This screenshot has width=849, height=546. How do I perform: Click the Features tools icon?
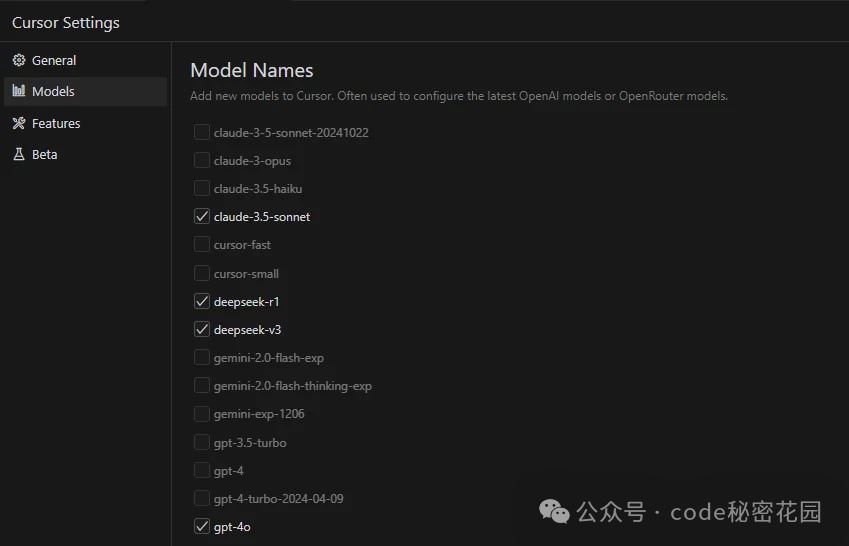[19, 123]
